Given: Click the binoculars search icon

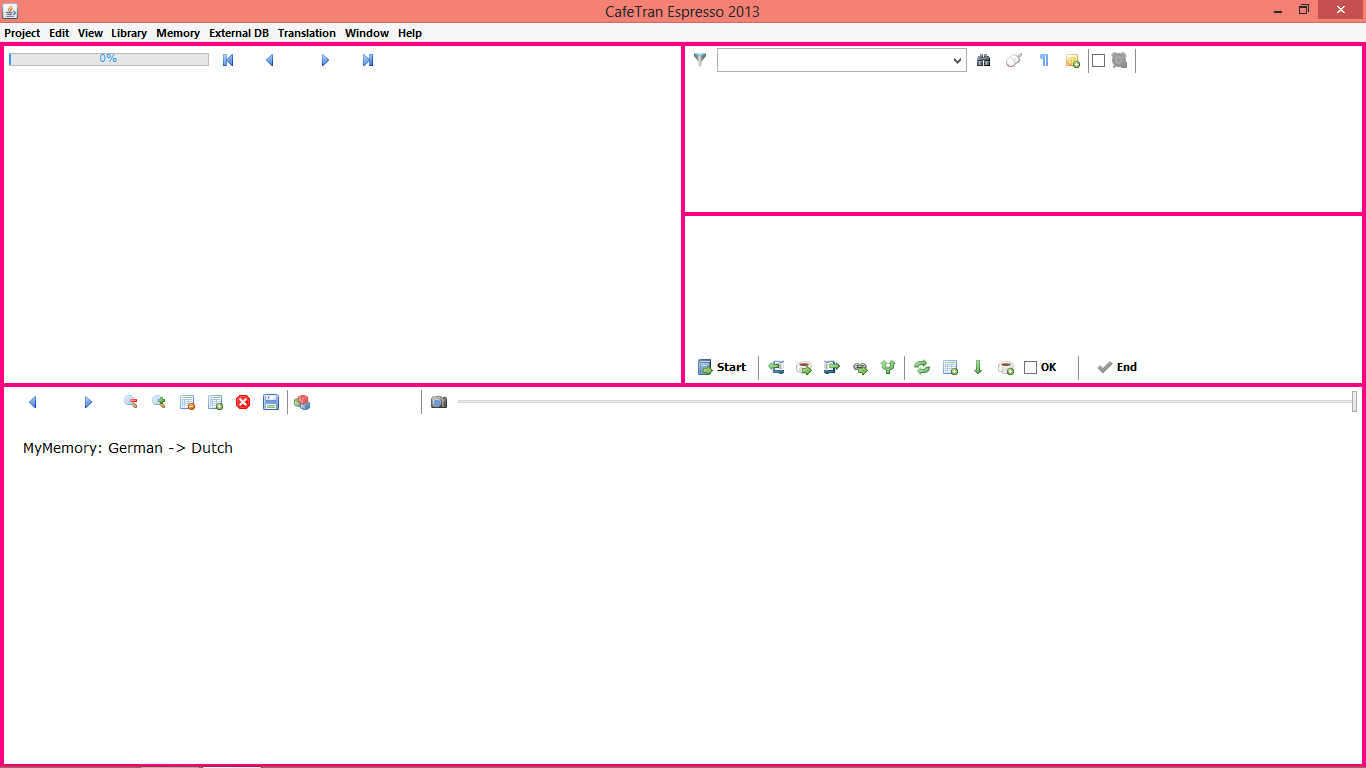Looking at the screenshot, I should (x=984, y=60).
